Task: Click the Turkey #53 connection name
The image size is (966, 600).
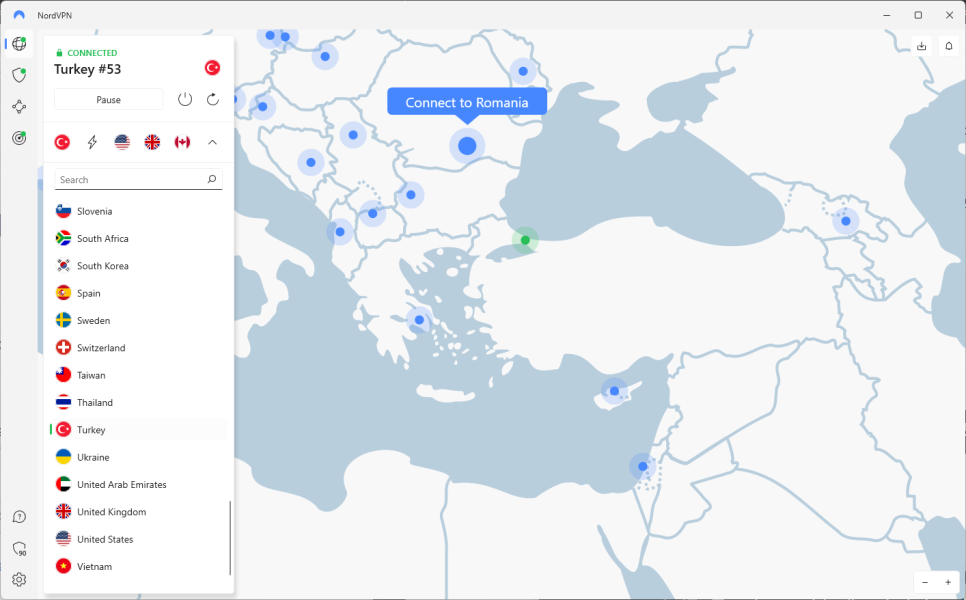Action: [87, 69]
